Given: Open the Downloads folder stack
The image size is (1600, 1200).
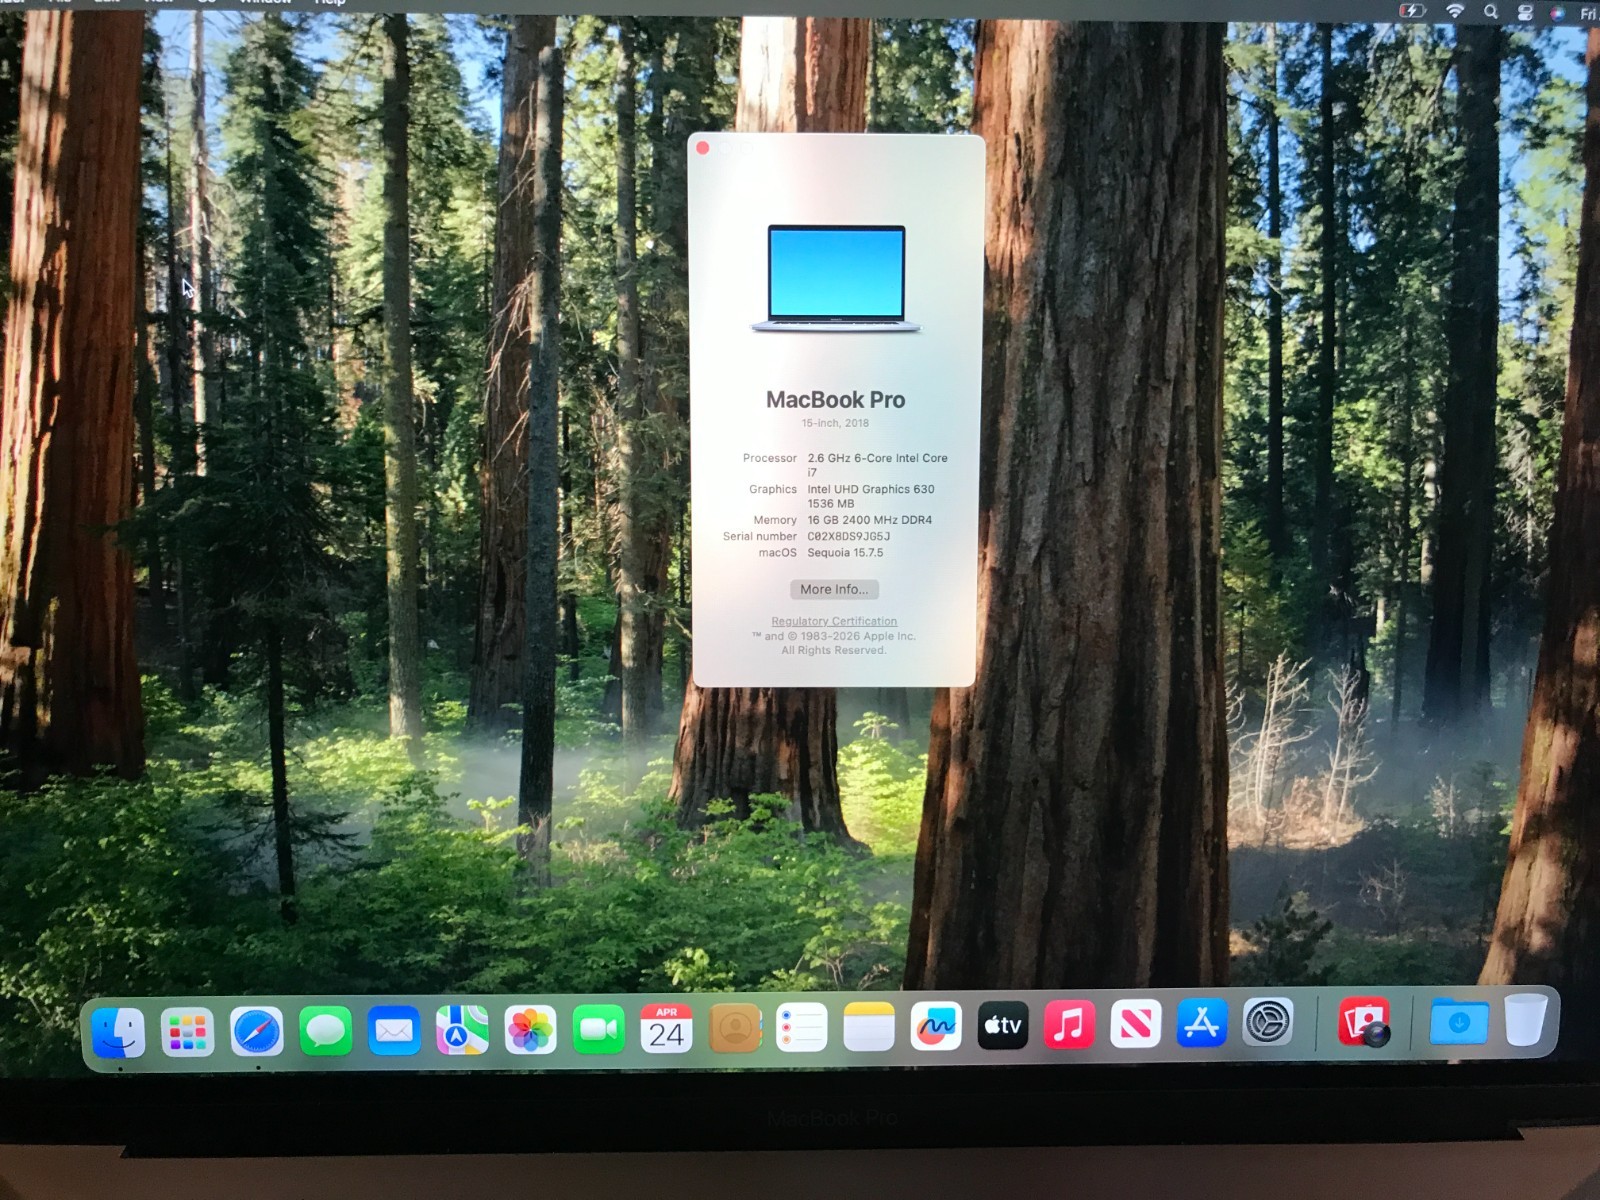Looking at the screenshot, I should (x=1459, y=1021).
